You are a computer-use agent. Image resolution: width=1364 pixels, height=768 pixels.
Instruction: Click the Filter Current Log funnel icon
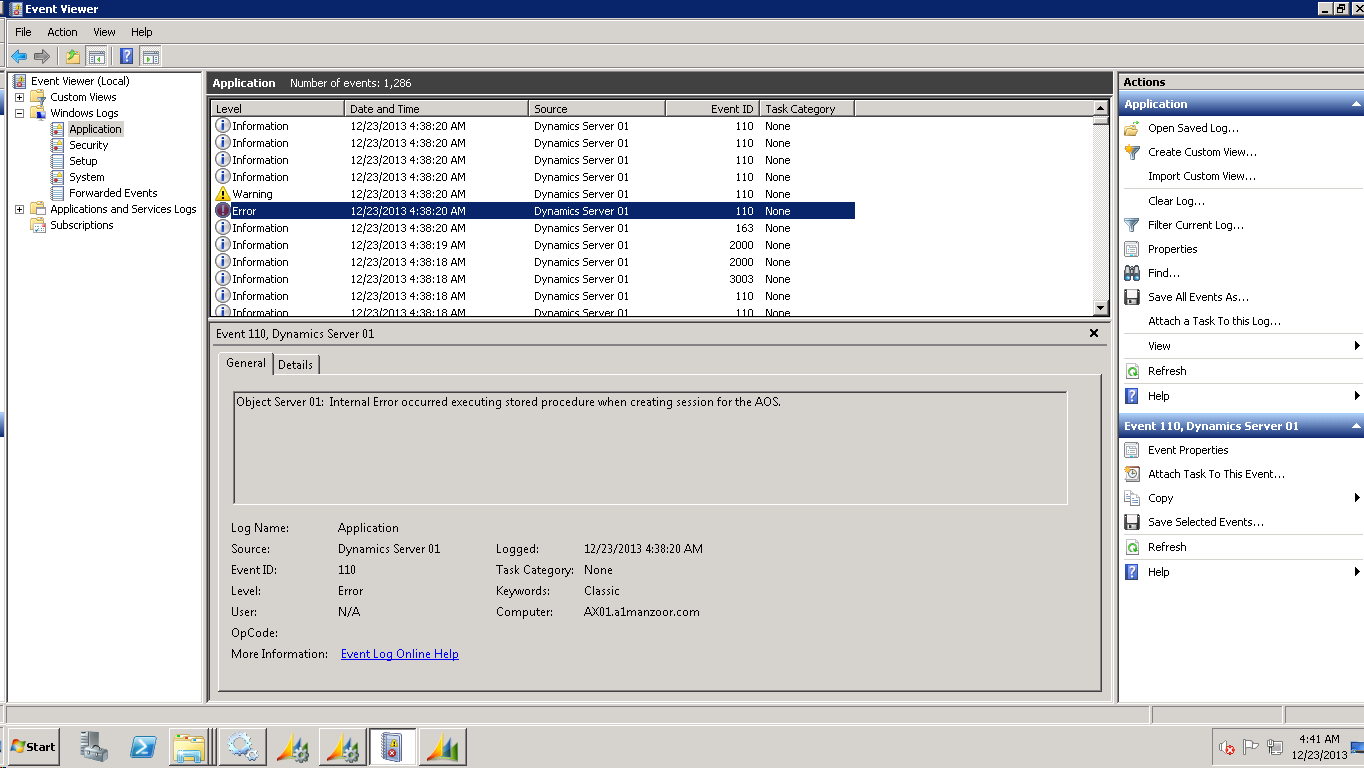(1130, 224)
